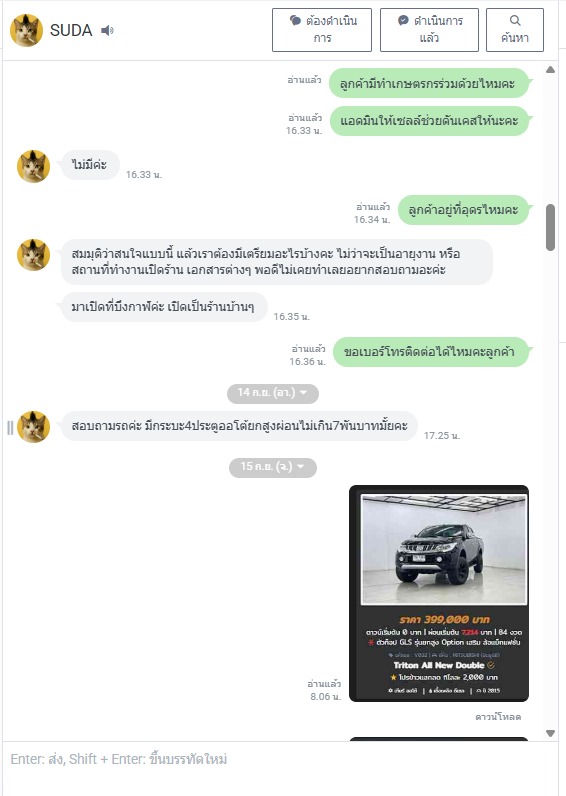566x796 pixels.
Task: Click the avatar next to สมมุติว่าสนใจ message
Action: click(34, 255)
